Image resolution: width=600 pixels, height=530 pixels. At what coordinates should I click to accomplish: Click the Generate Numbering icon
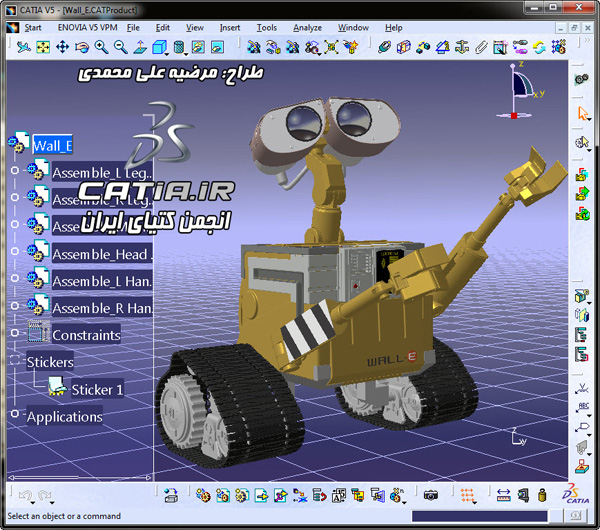click(339, 496)
